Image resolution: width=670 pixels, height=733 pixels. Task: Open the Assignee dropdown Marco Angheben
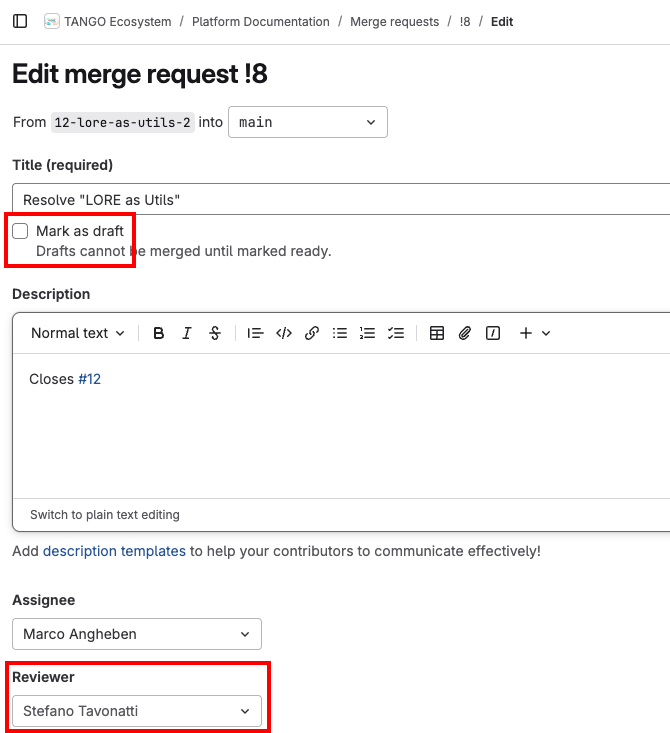(136, 634)
